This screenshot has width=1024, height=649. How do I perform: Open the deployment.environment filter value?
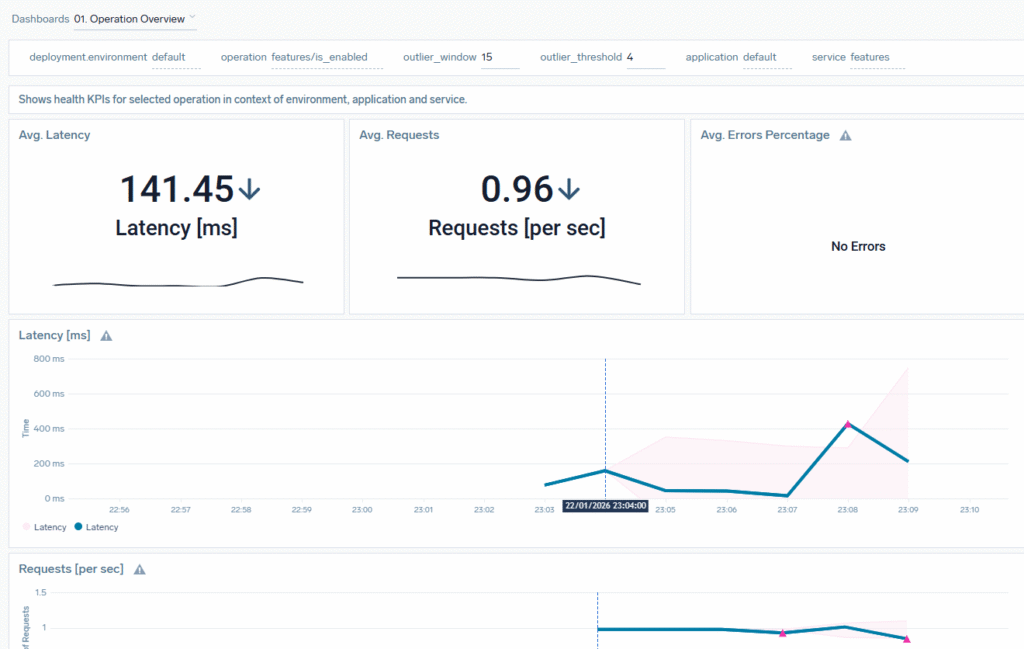tap(175, 58)
